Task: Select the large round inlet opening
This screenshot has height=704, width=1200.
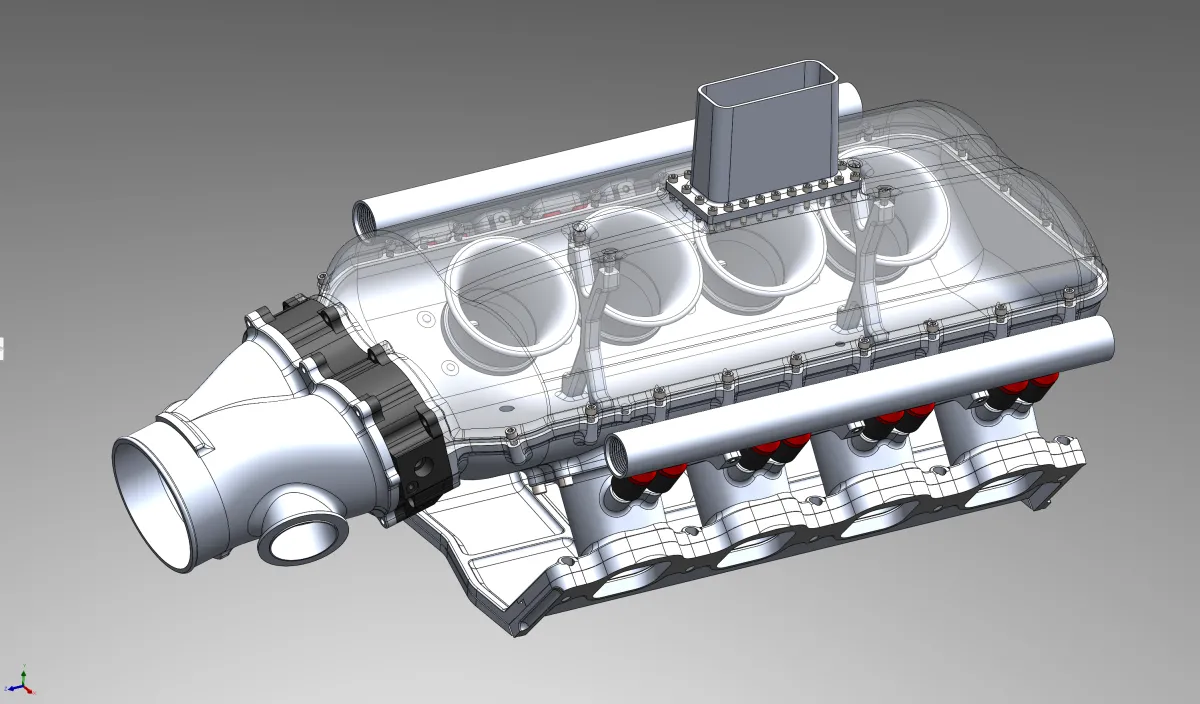Action: (x=152, y=504)
